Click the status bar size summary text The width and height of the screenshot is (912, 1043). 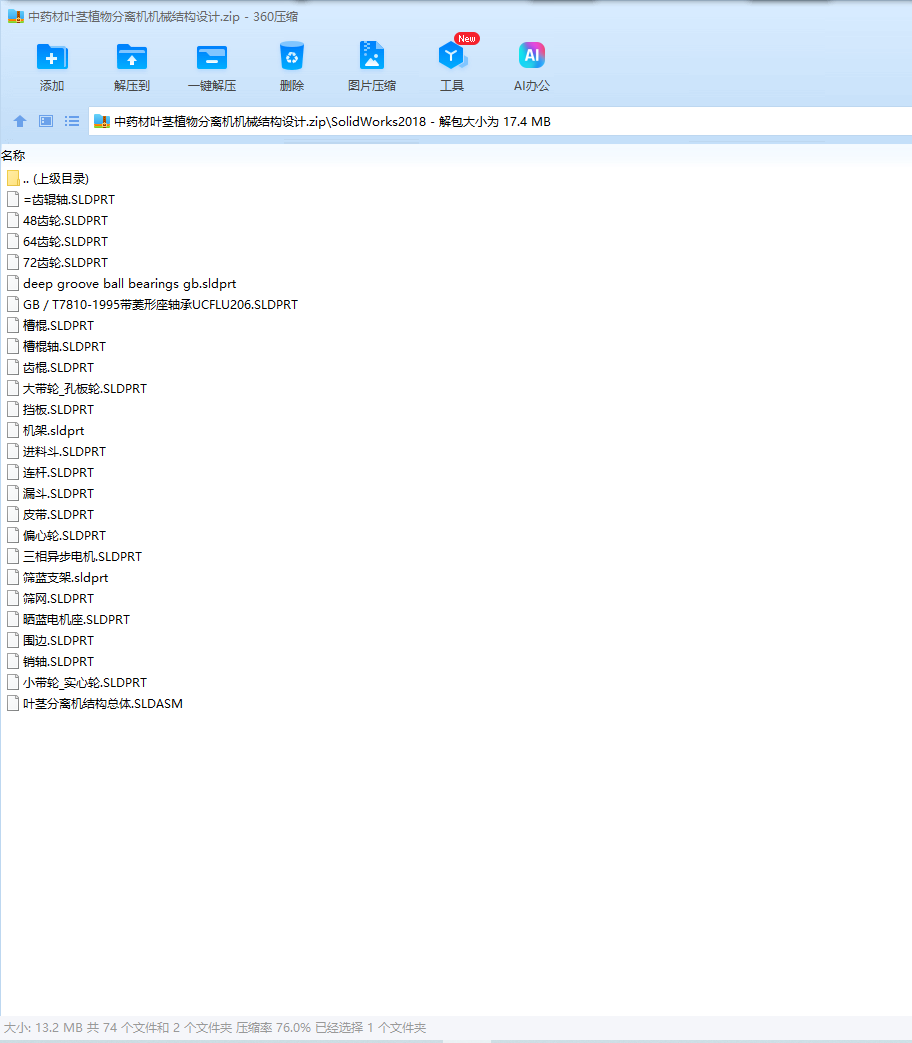[x=215, y=1027]
